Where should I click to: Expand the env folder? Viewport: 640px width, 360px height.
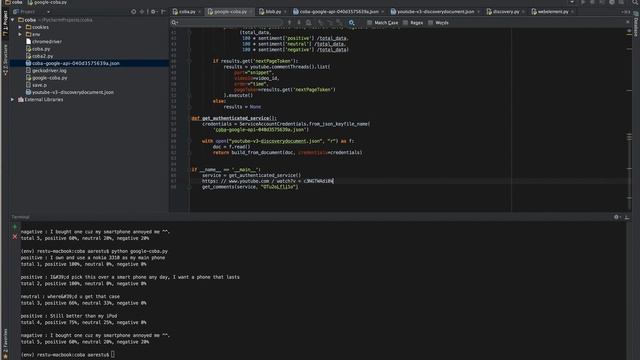pos(20,34)
